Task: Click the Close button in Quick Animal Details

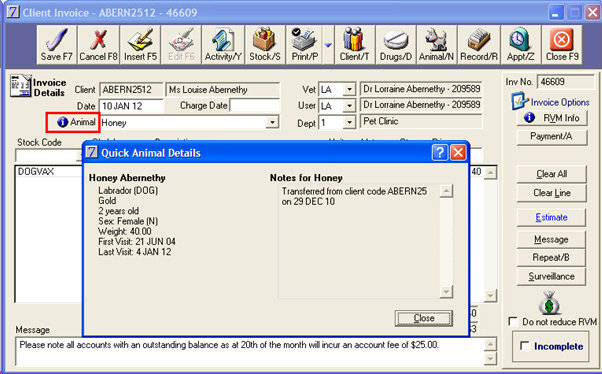Action: (424, 318)
